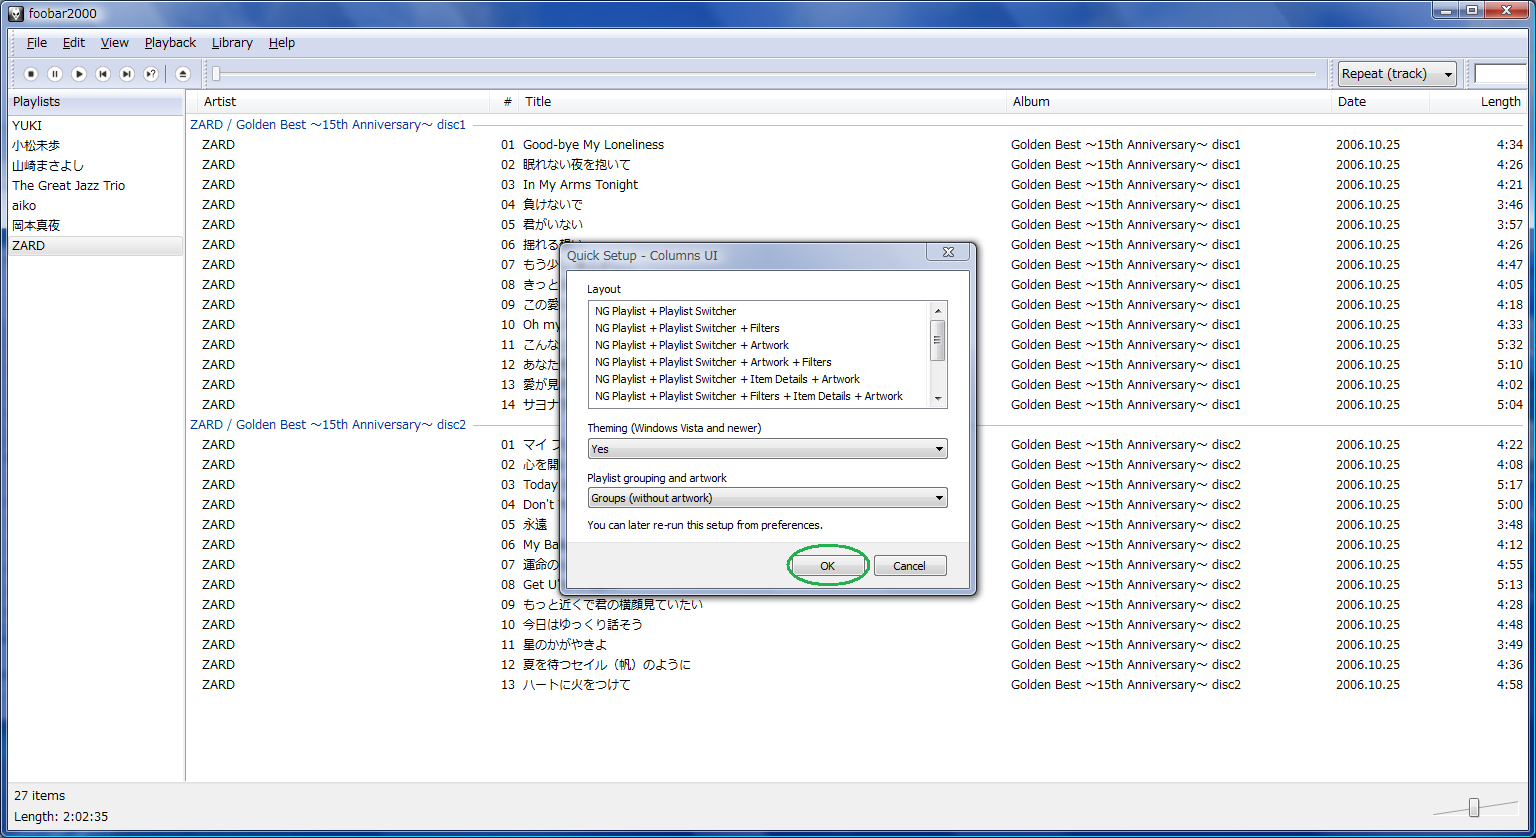This screenshot has width=1536, height=838.
Task: Click the Length column header
Action: point(1479,102)
